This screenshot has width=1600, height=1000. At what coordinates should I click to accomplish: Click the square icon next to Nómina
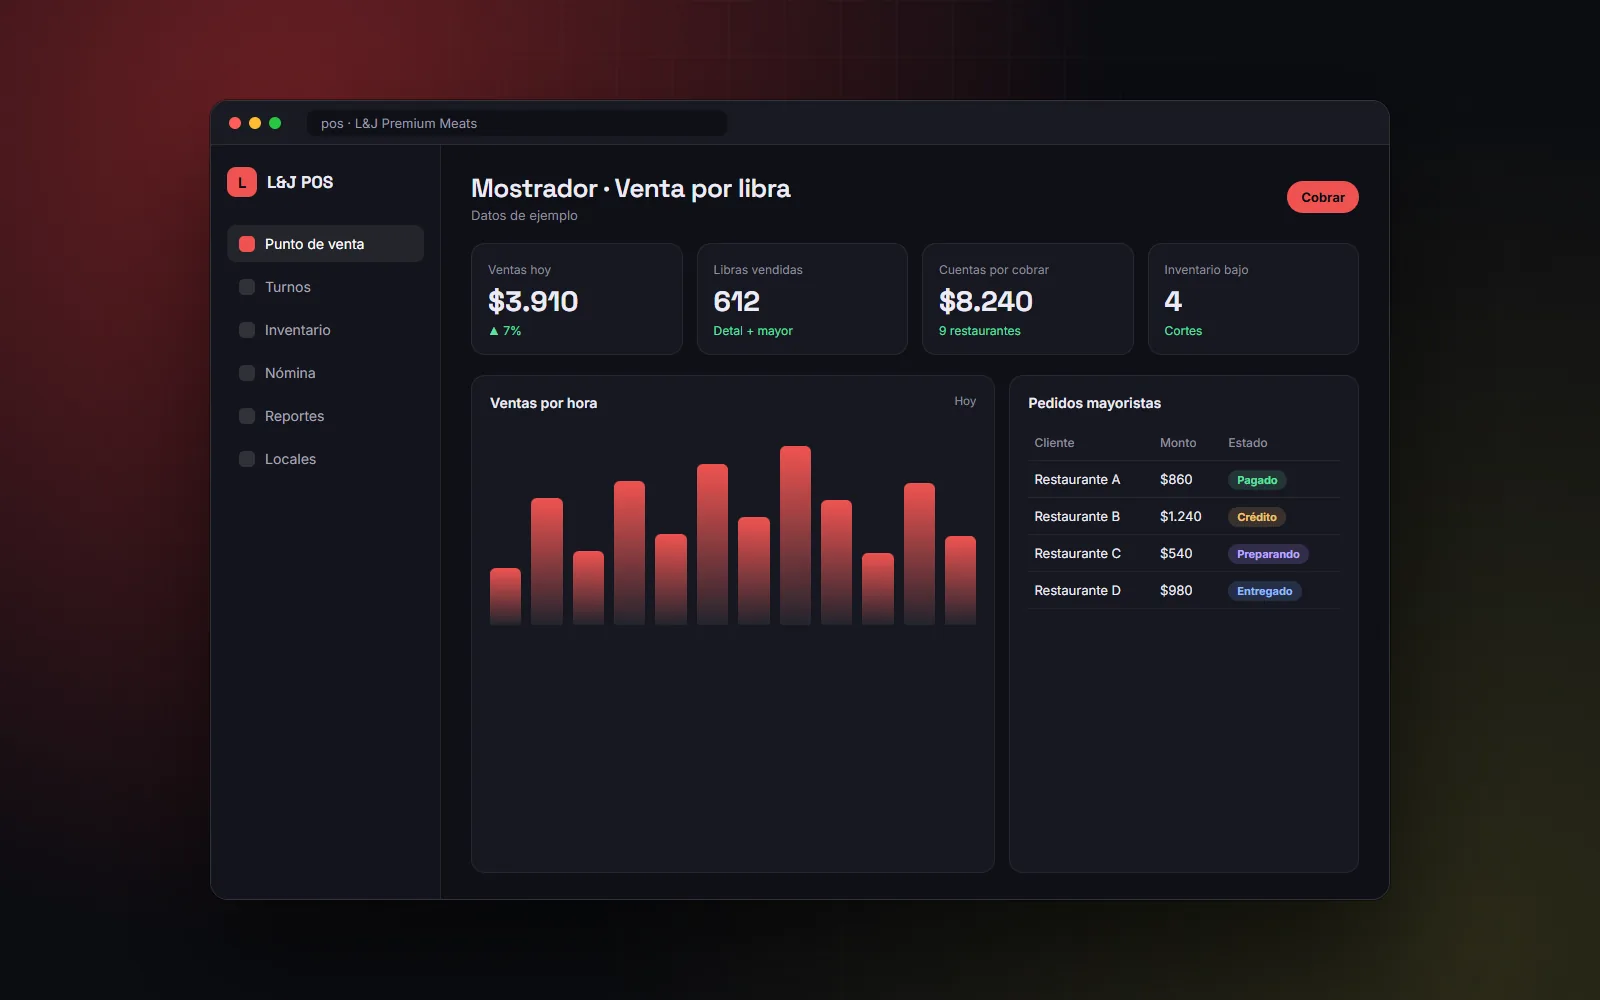(x=247, y=373)
